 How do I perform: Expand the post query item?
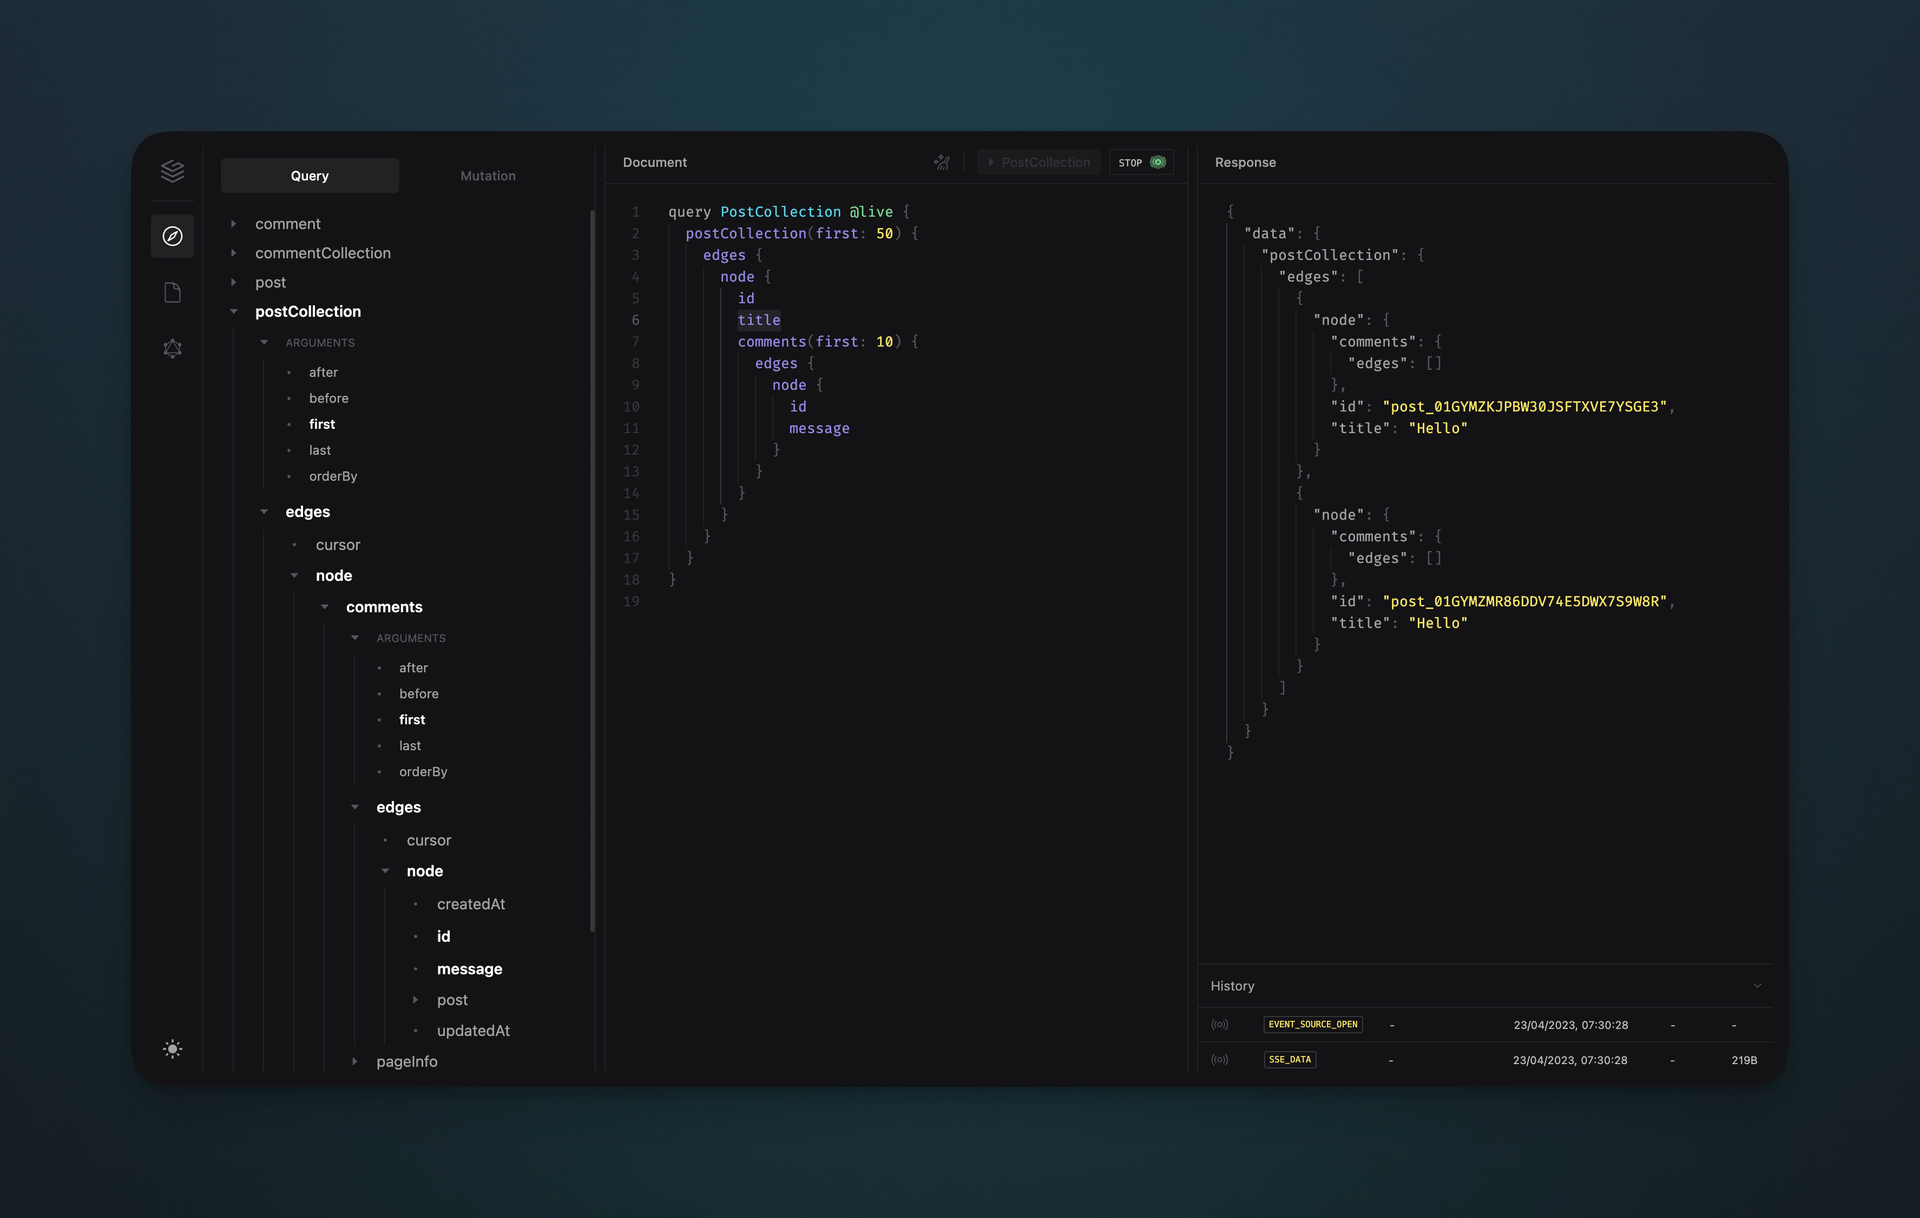coord(234,282)
